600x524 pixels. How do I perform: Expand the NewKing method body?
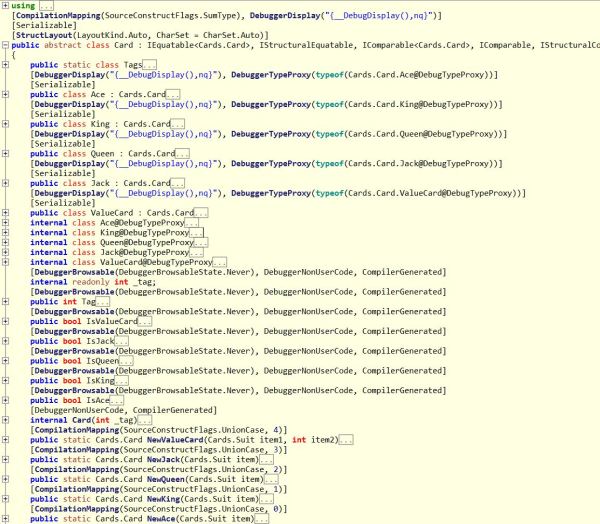pos(5,499)
